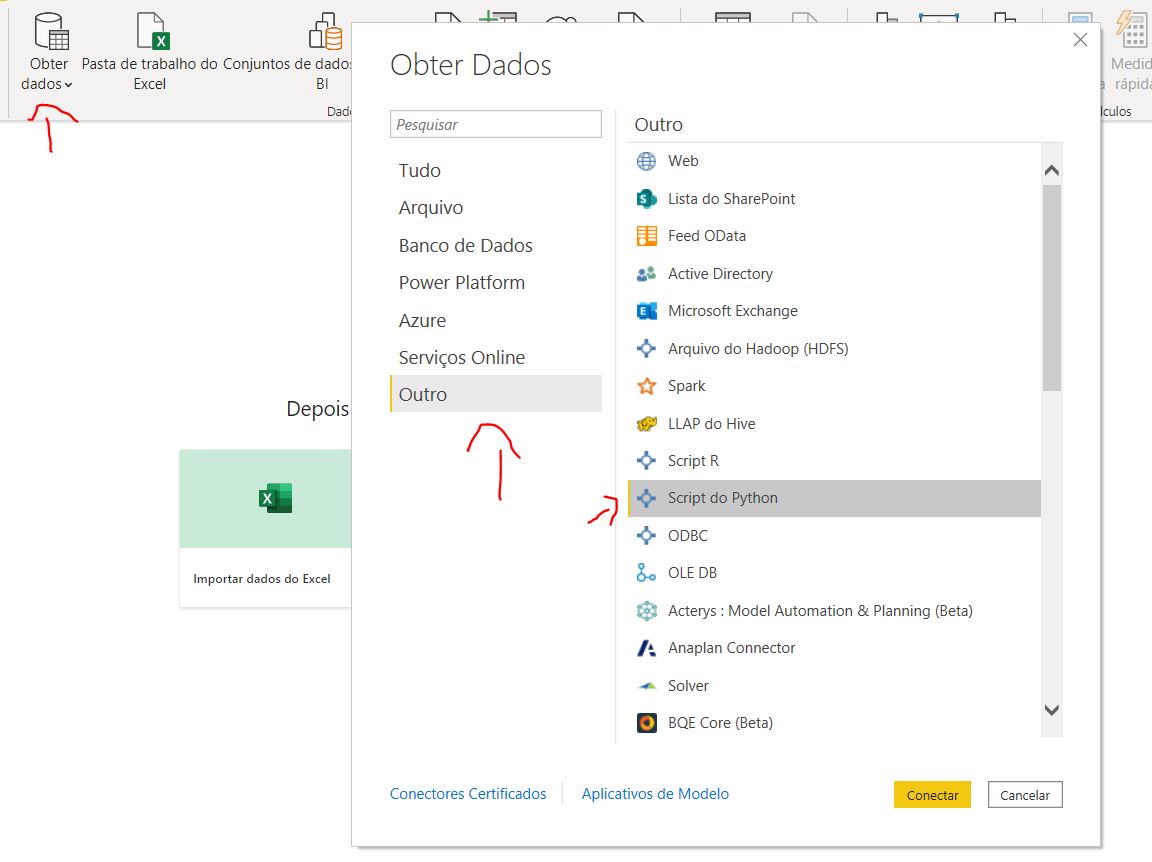Select the Acterys connector icon
Viewport: 1152px width, 862px height.
[647, 611]
